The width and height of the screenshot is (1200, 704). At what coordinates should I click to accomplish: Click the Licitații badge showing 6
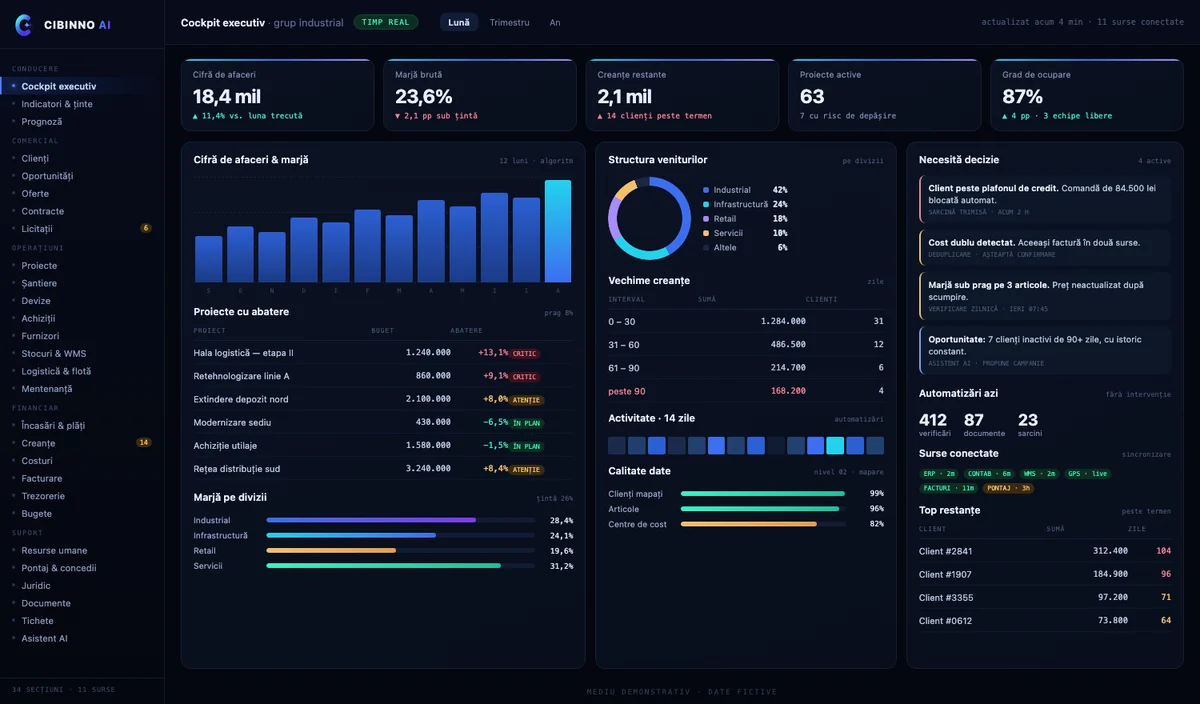click(146, 228)
